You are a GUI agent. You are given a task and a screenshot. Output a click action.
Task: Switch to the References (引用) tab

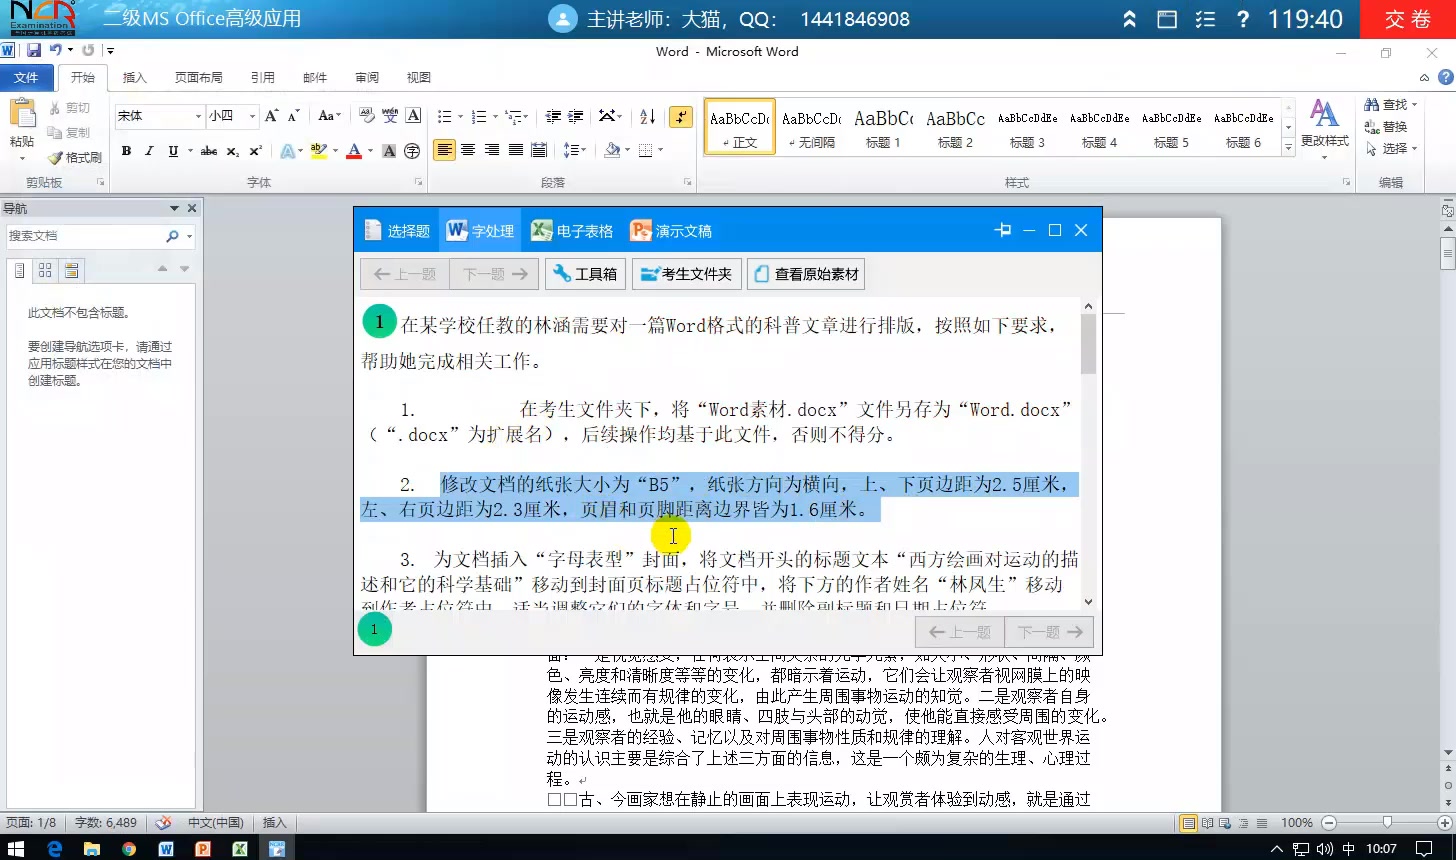pos(262,77)
